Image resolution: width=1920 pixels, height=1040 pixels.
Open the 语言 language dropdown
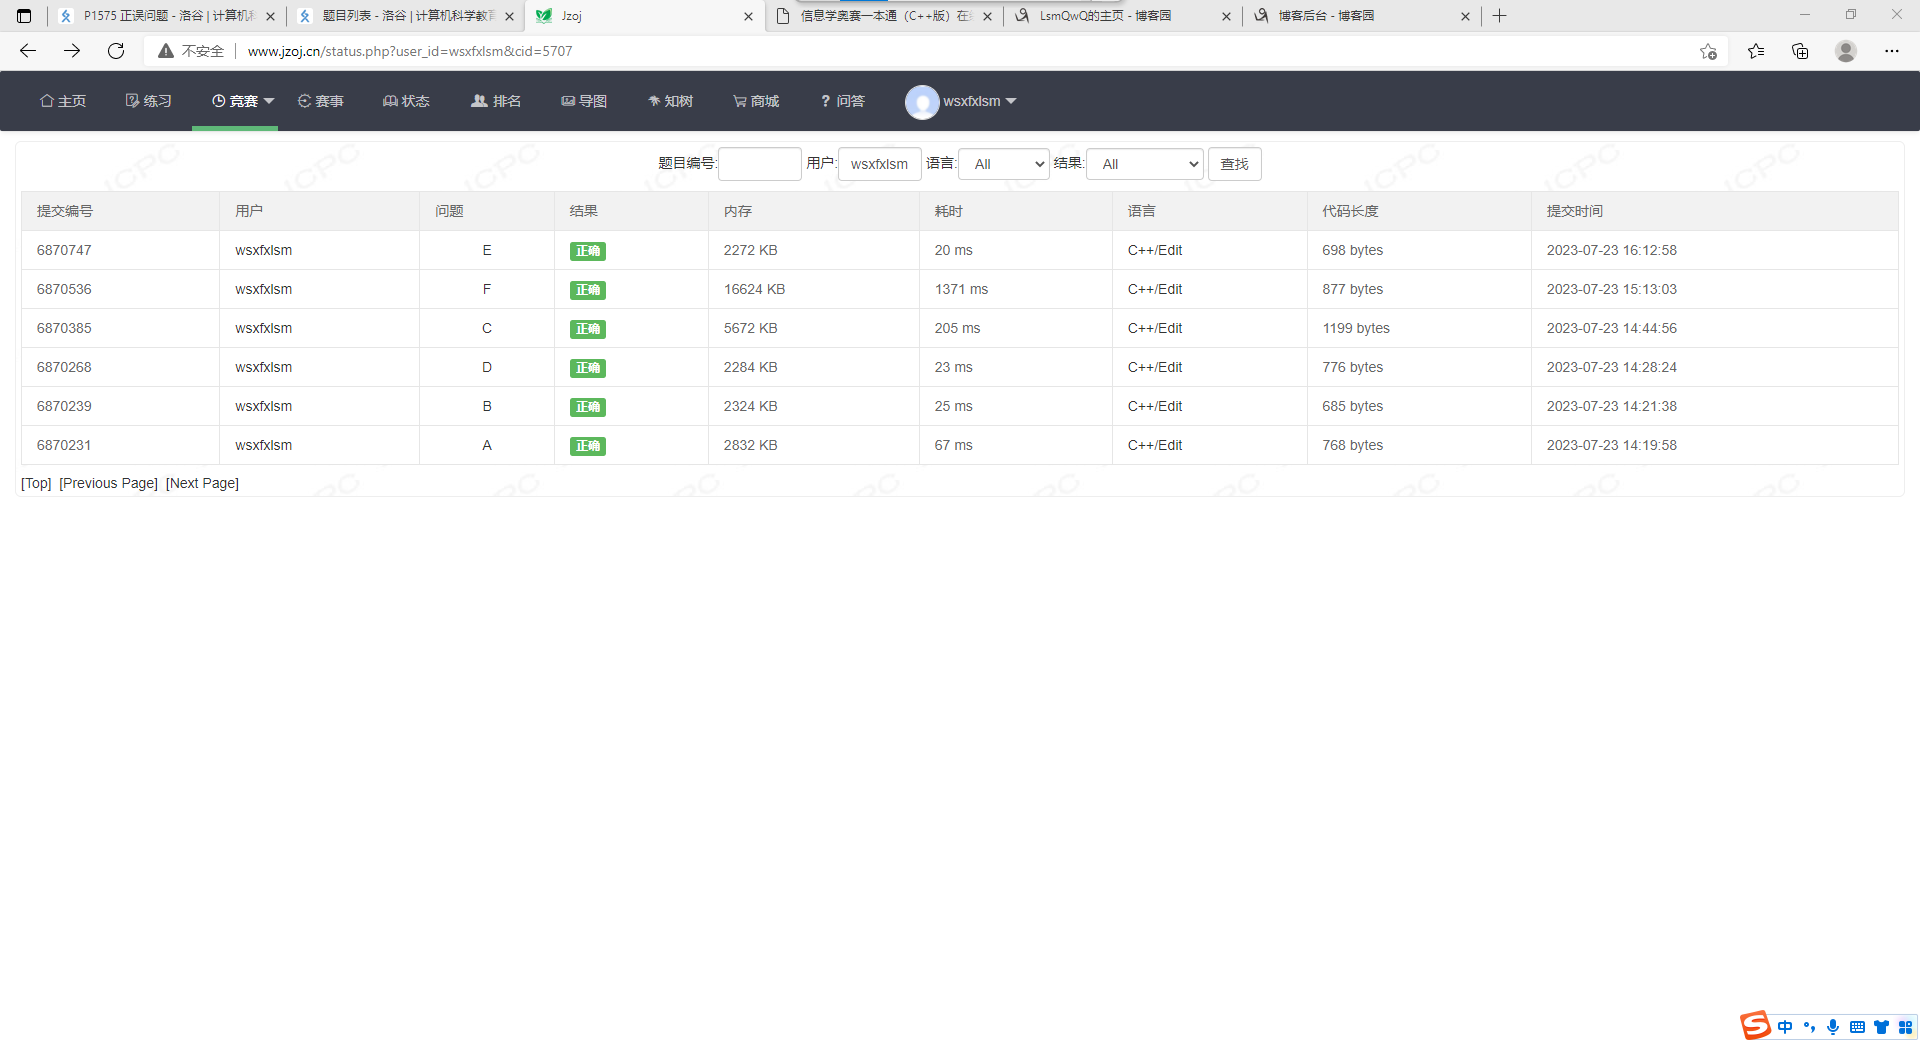coord(1004,164)
